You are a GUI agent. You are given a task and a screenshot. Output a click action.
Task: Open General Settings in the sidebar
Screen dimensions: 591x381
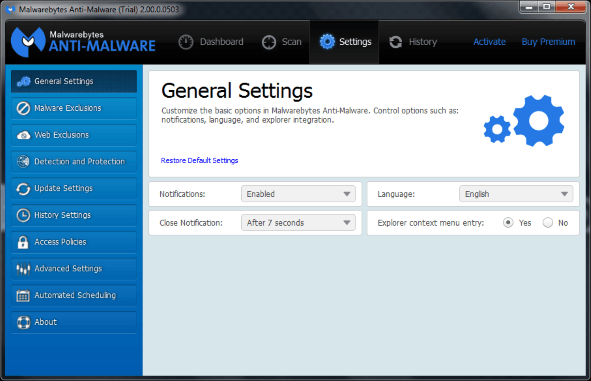click(x=74, y=81)
